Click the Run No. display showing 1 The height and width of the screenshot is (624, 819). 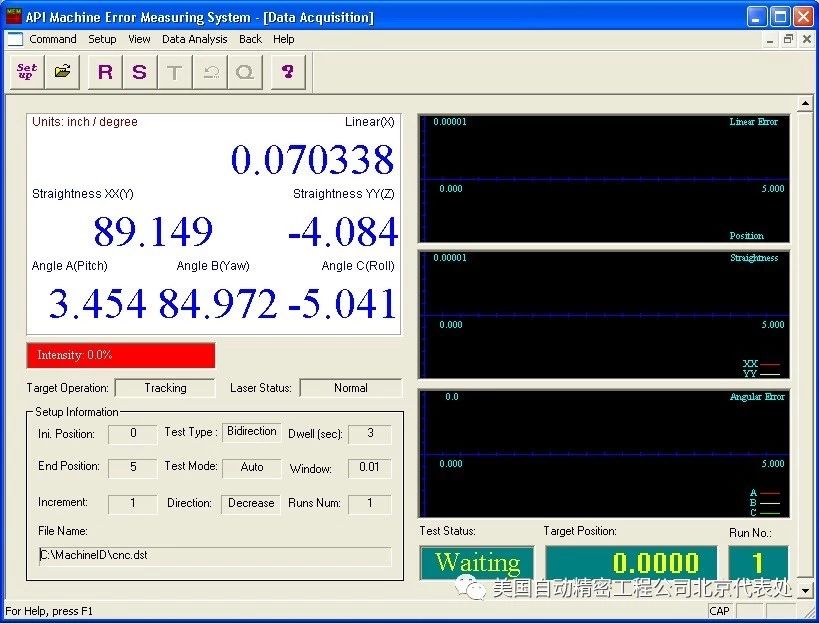(x=758, y=563)
